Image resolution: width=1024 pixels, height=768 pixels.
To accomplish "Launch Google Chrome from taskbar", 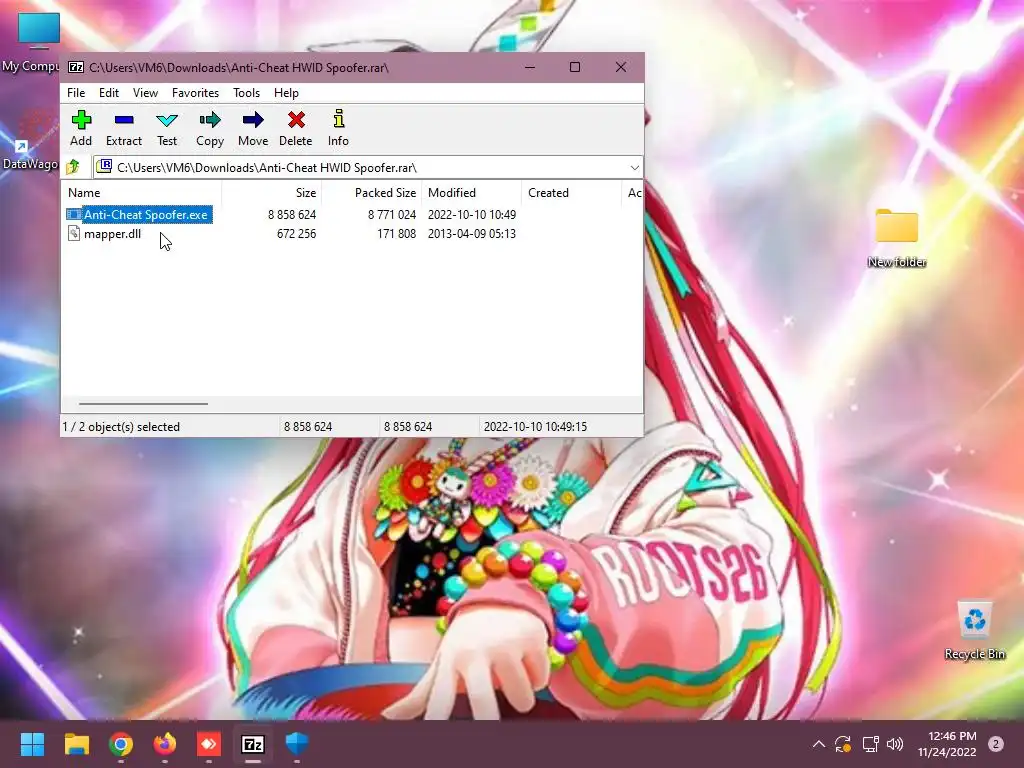I will point(121,744).
